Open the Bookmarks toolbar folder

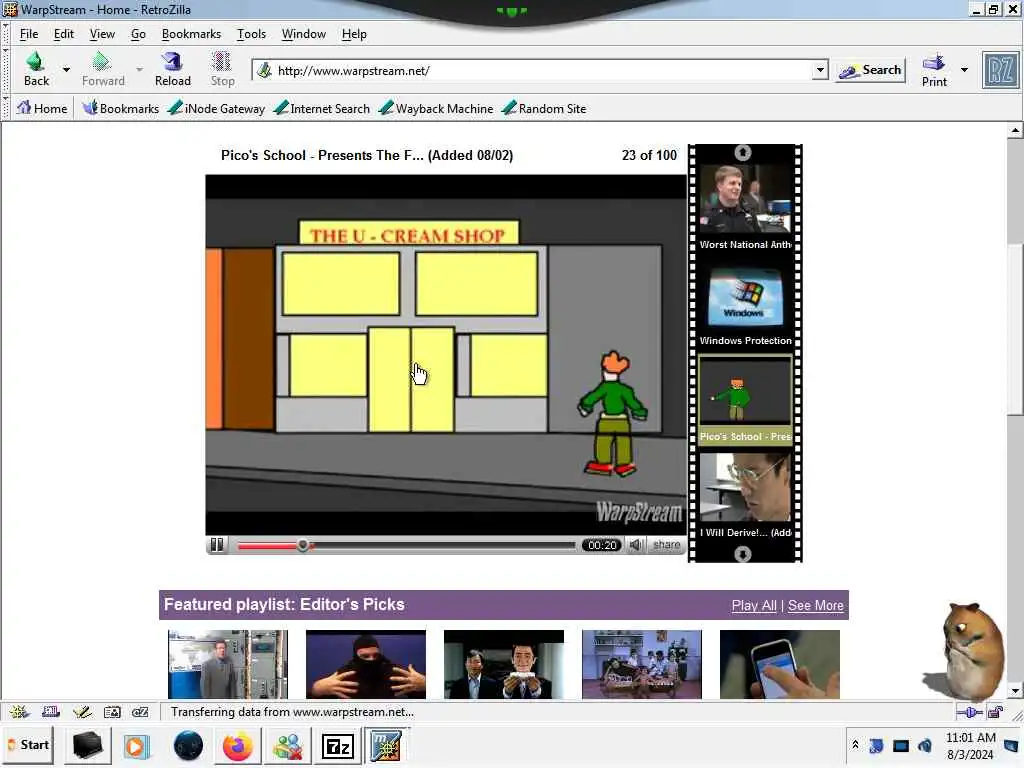(121, 108)
